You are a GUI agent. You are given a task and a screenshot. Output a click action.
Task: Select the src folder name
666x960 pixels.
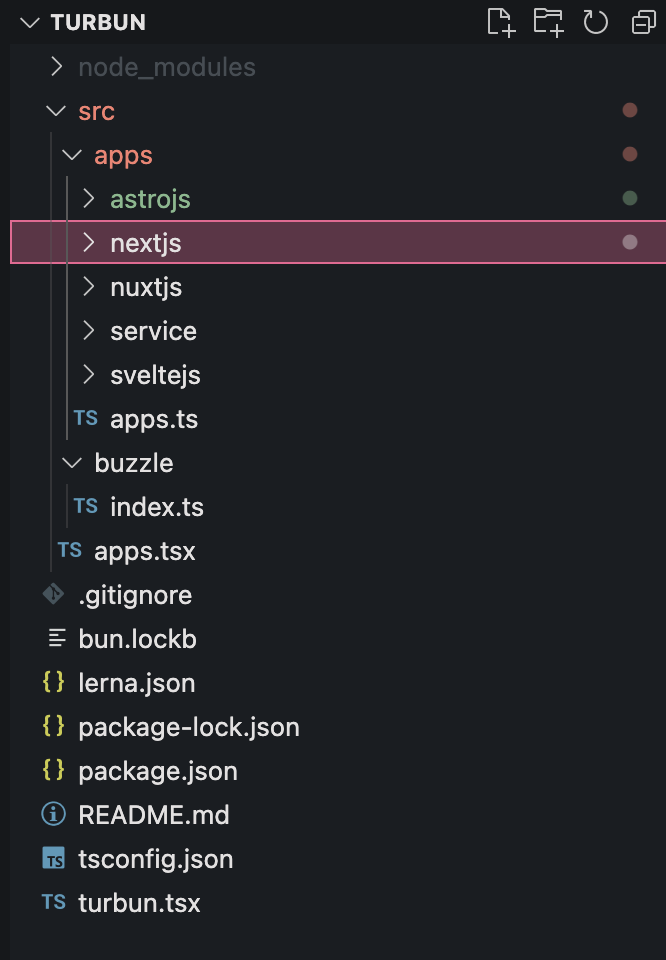pos(97,111)
